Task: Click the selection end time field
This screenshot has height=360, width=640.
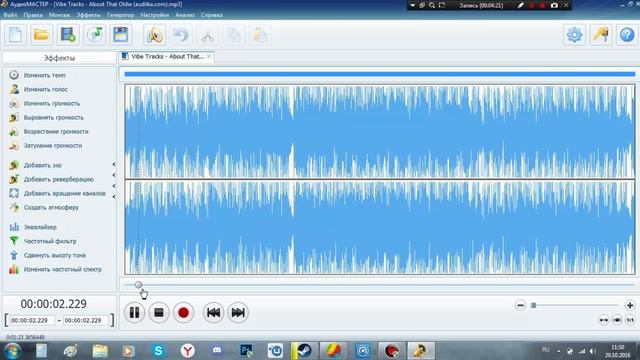Action: 86,321
